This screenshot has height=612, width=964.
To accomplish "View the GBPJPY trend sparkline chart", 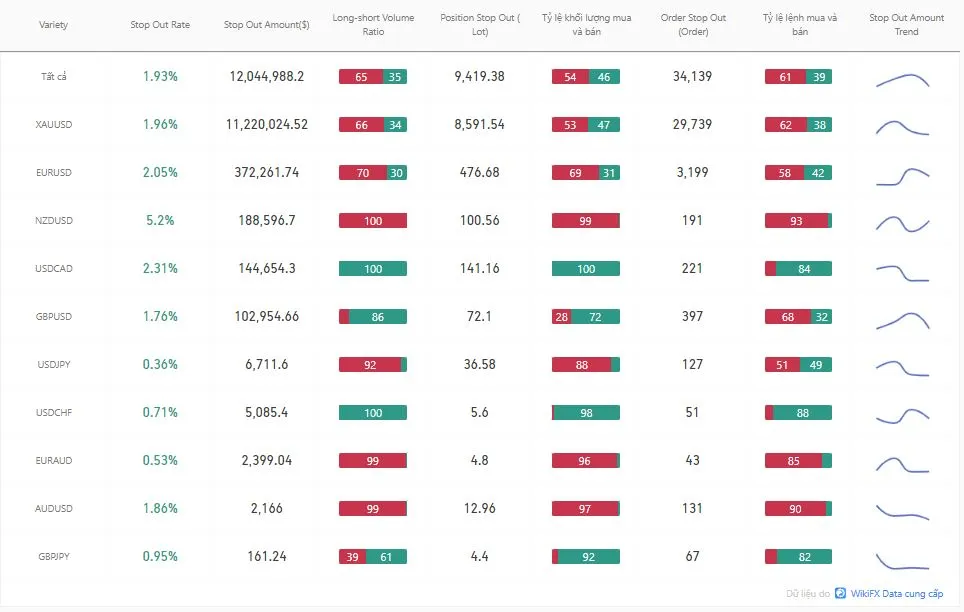I will (903, 562).
